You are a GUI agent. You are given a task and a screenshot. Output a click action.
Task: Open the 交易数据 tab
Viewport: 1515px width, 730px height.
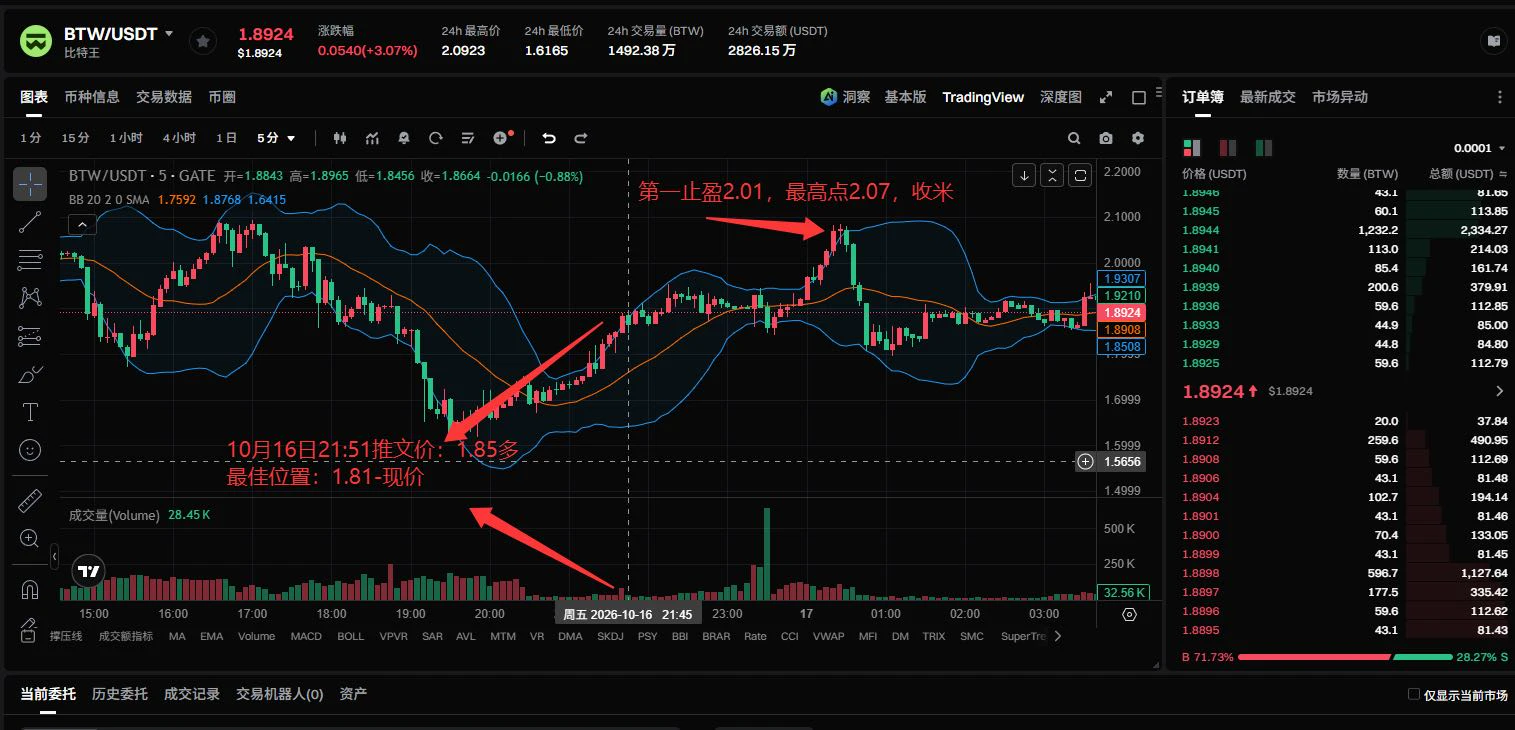coord(164,97)
